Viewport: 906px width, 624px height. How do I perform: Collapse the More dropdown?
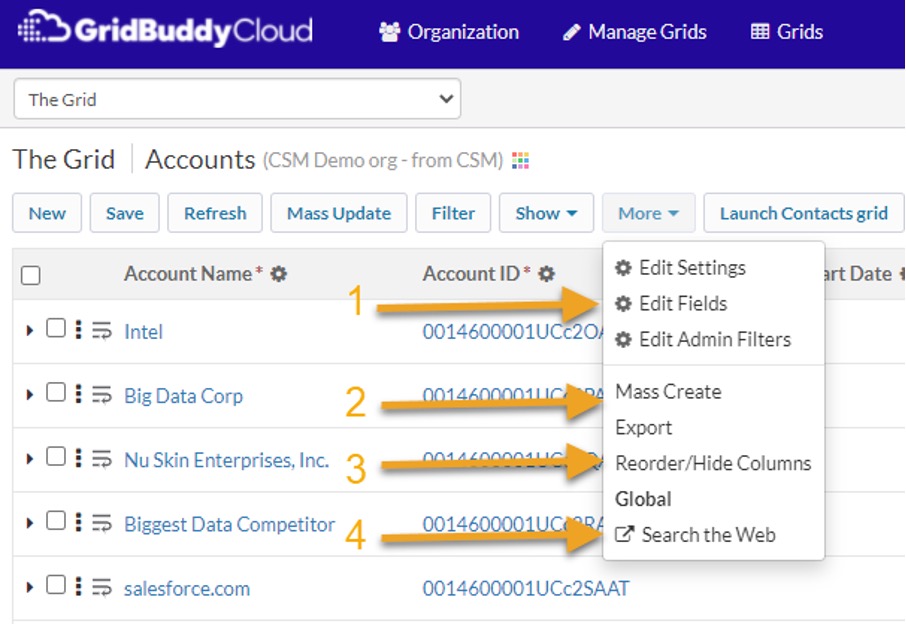click(x=648, y=213)
